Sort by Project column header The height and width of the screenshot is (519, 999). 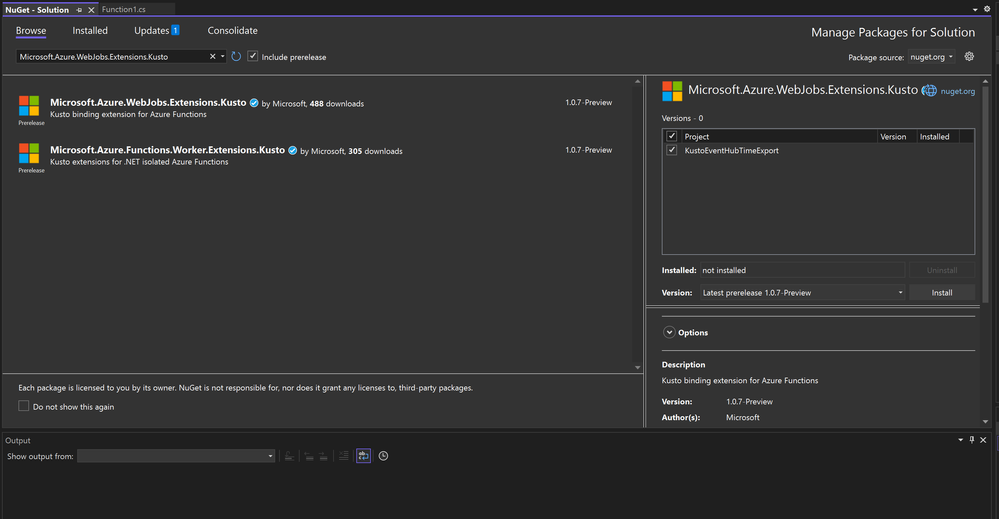[x=779, y=136]
